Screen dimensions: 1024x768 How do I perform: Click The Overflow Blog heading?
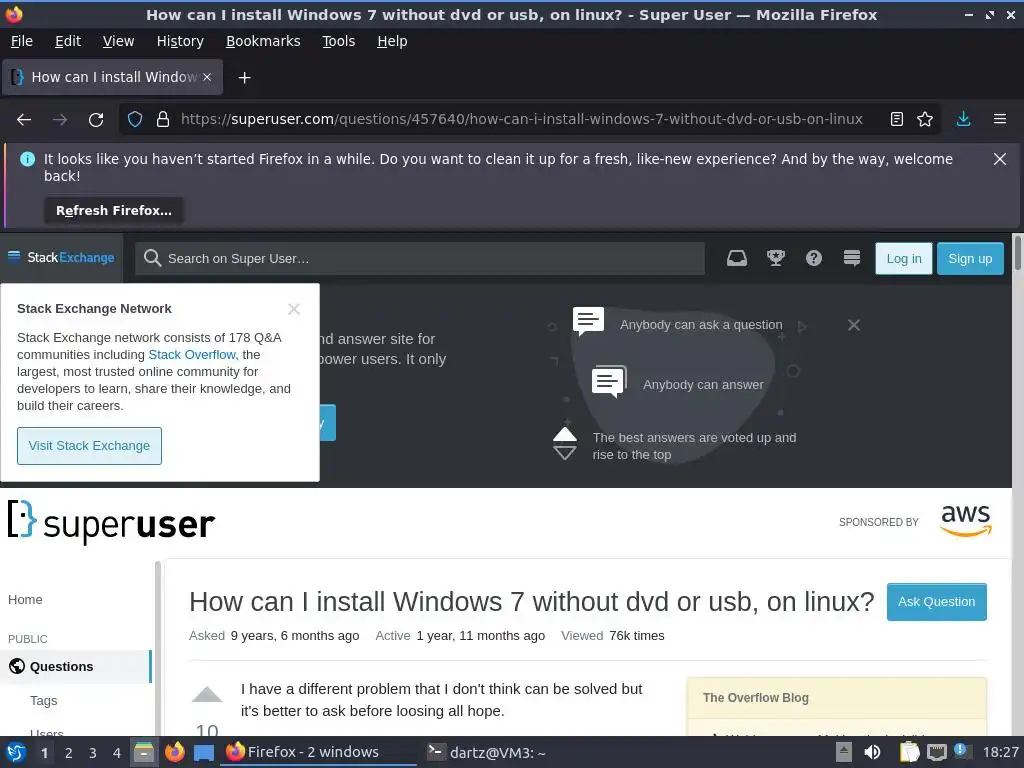point(756,698)
